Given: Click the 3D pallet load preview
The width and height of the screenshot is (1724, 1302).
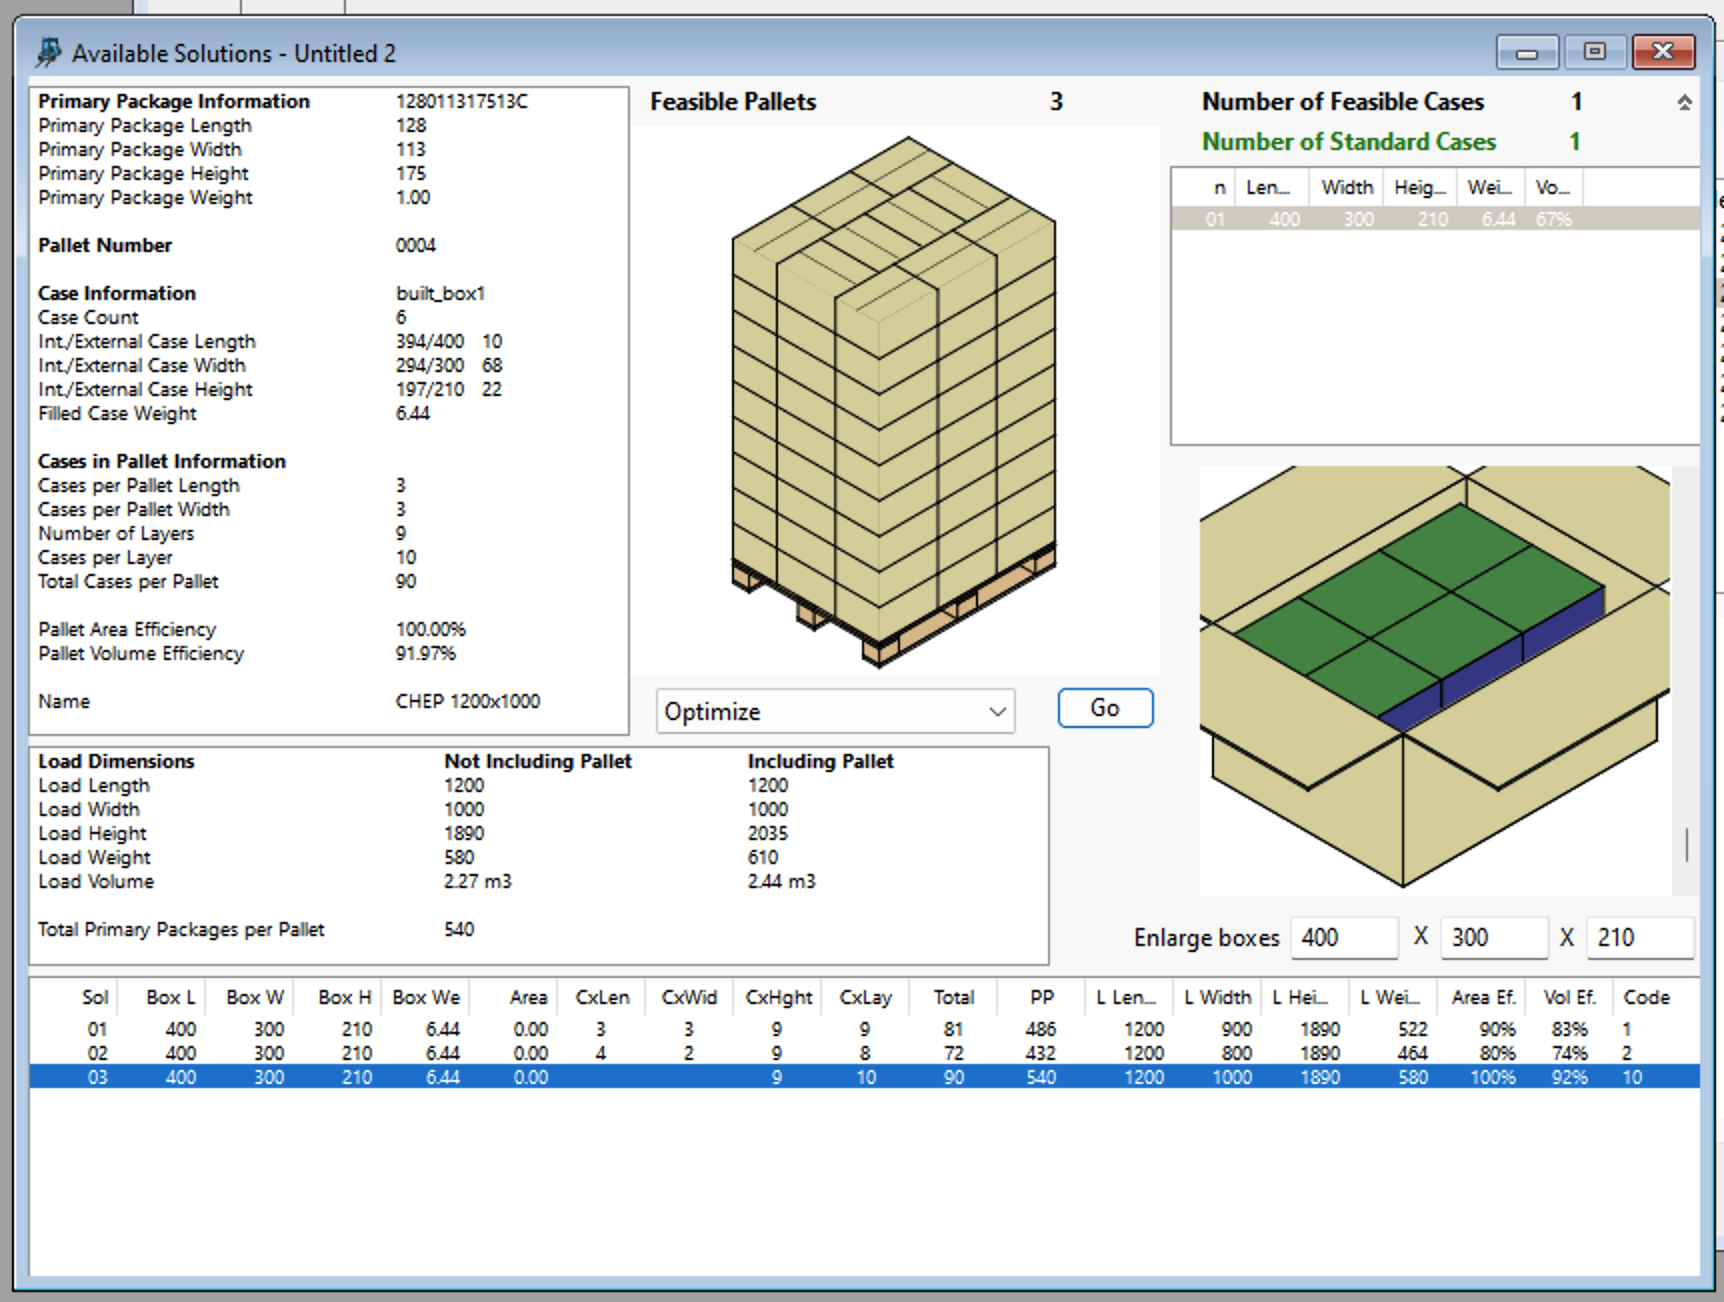Looking at the screenshot, I should (x=894, y=401).
